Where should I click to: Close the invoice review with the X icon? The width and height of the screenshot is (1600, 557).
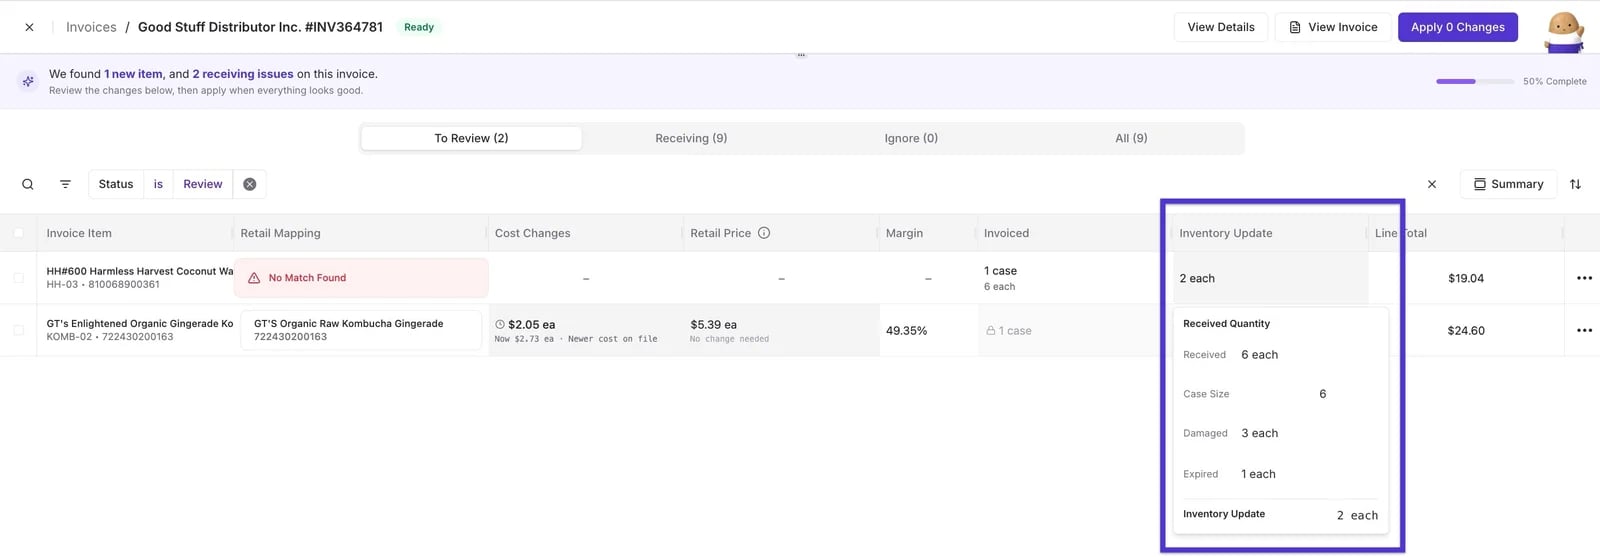(x=29, y=27)
